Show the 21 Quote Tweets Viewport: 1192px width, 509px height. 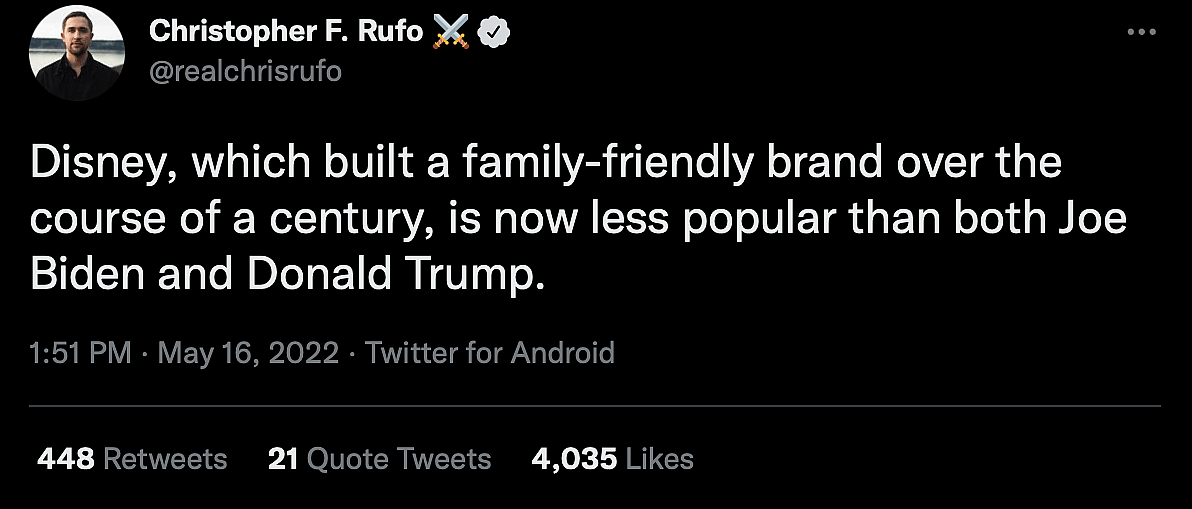click(380, 459)
